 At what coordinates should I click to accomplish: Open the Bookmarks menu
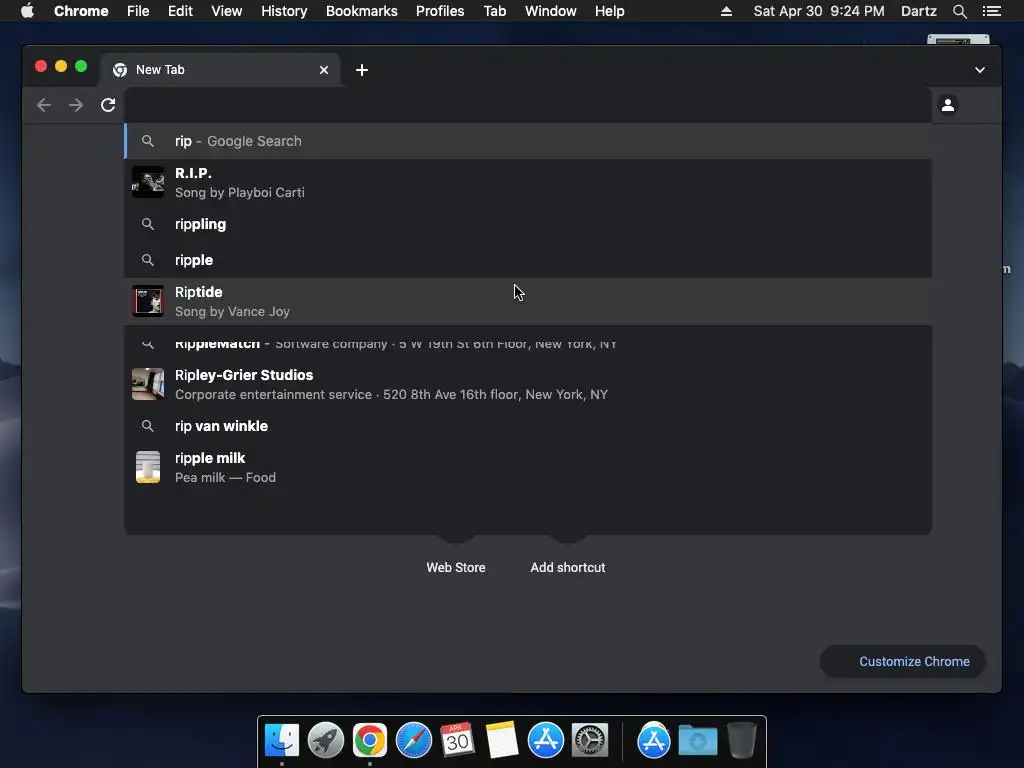coord(362,11)
